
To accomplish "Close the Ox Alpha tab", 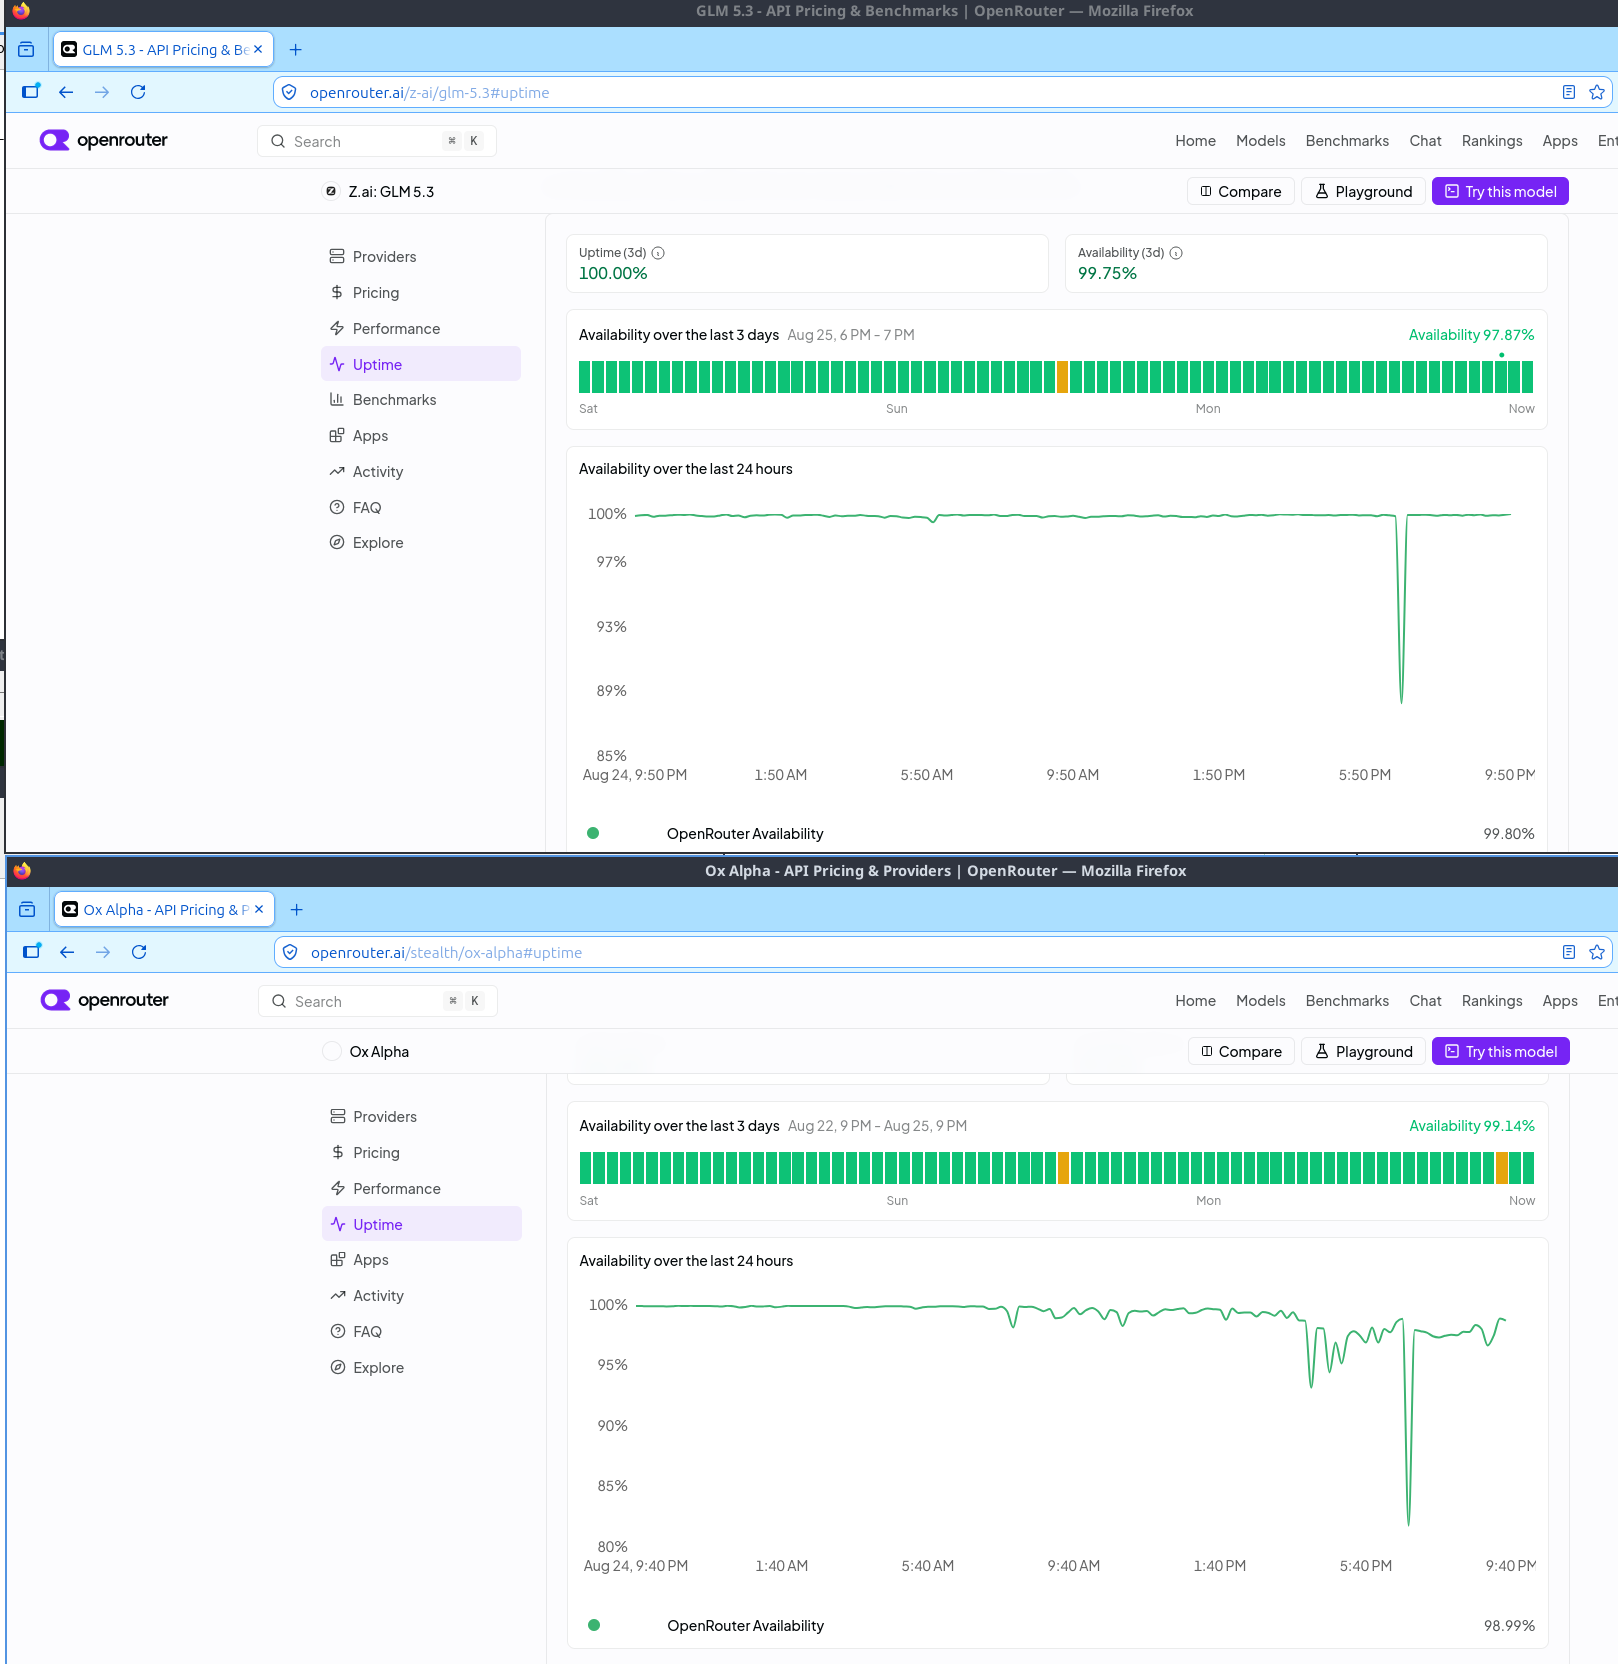I will (x=259, y=909).
